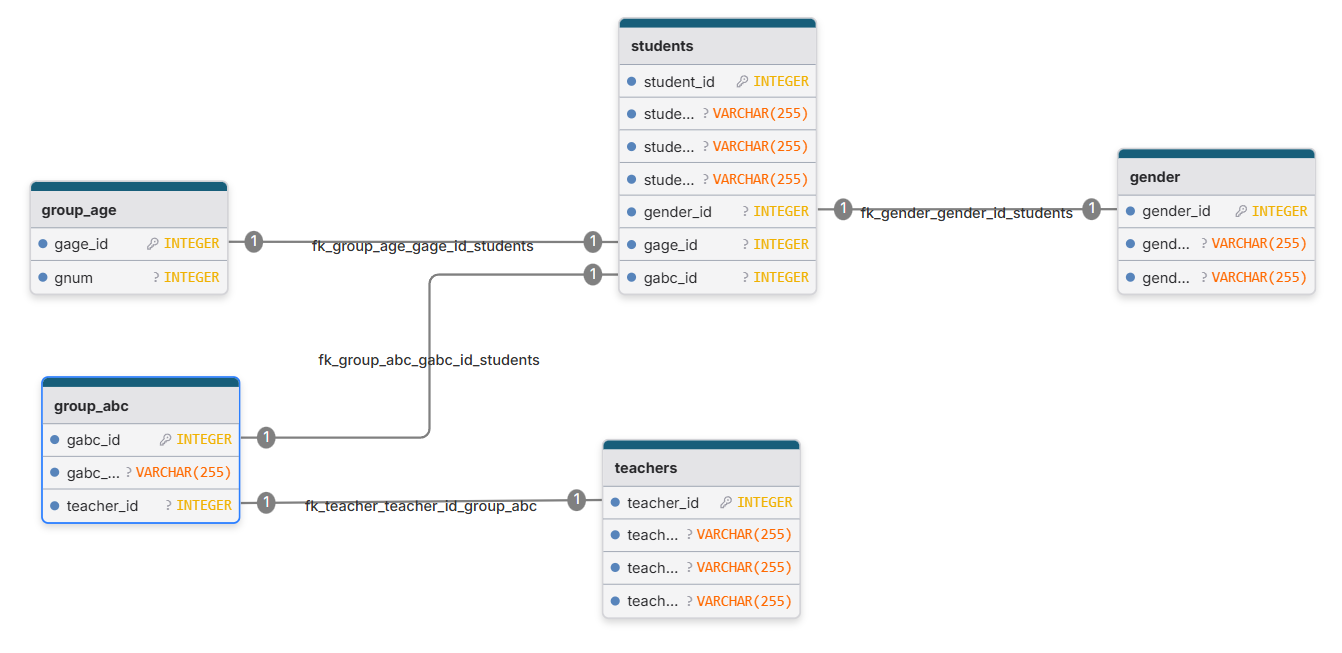This screenshot has height=653, width=1342.
Task: Click the blue dot before gnum
Action: 43,277
